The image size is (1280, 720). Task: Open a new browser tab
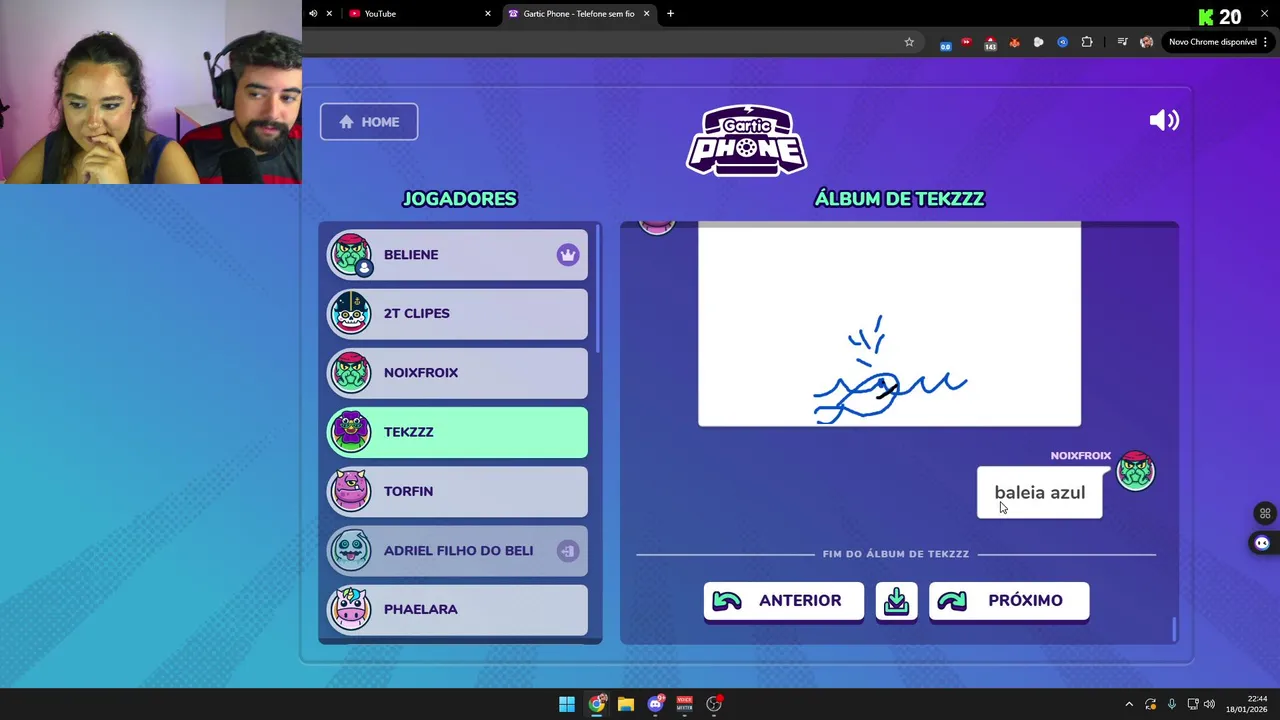pyautogui.click(x=670, y=14)
